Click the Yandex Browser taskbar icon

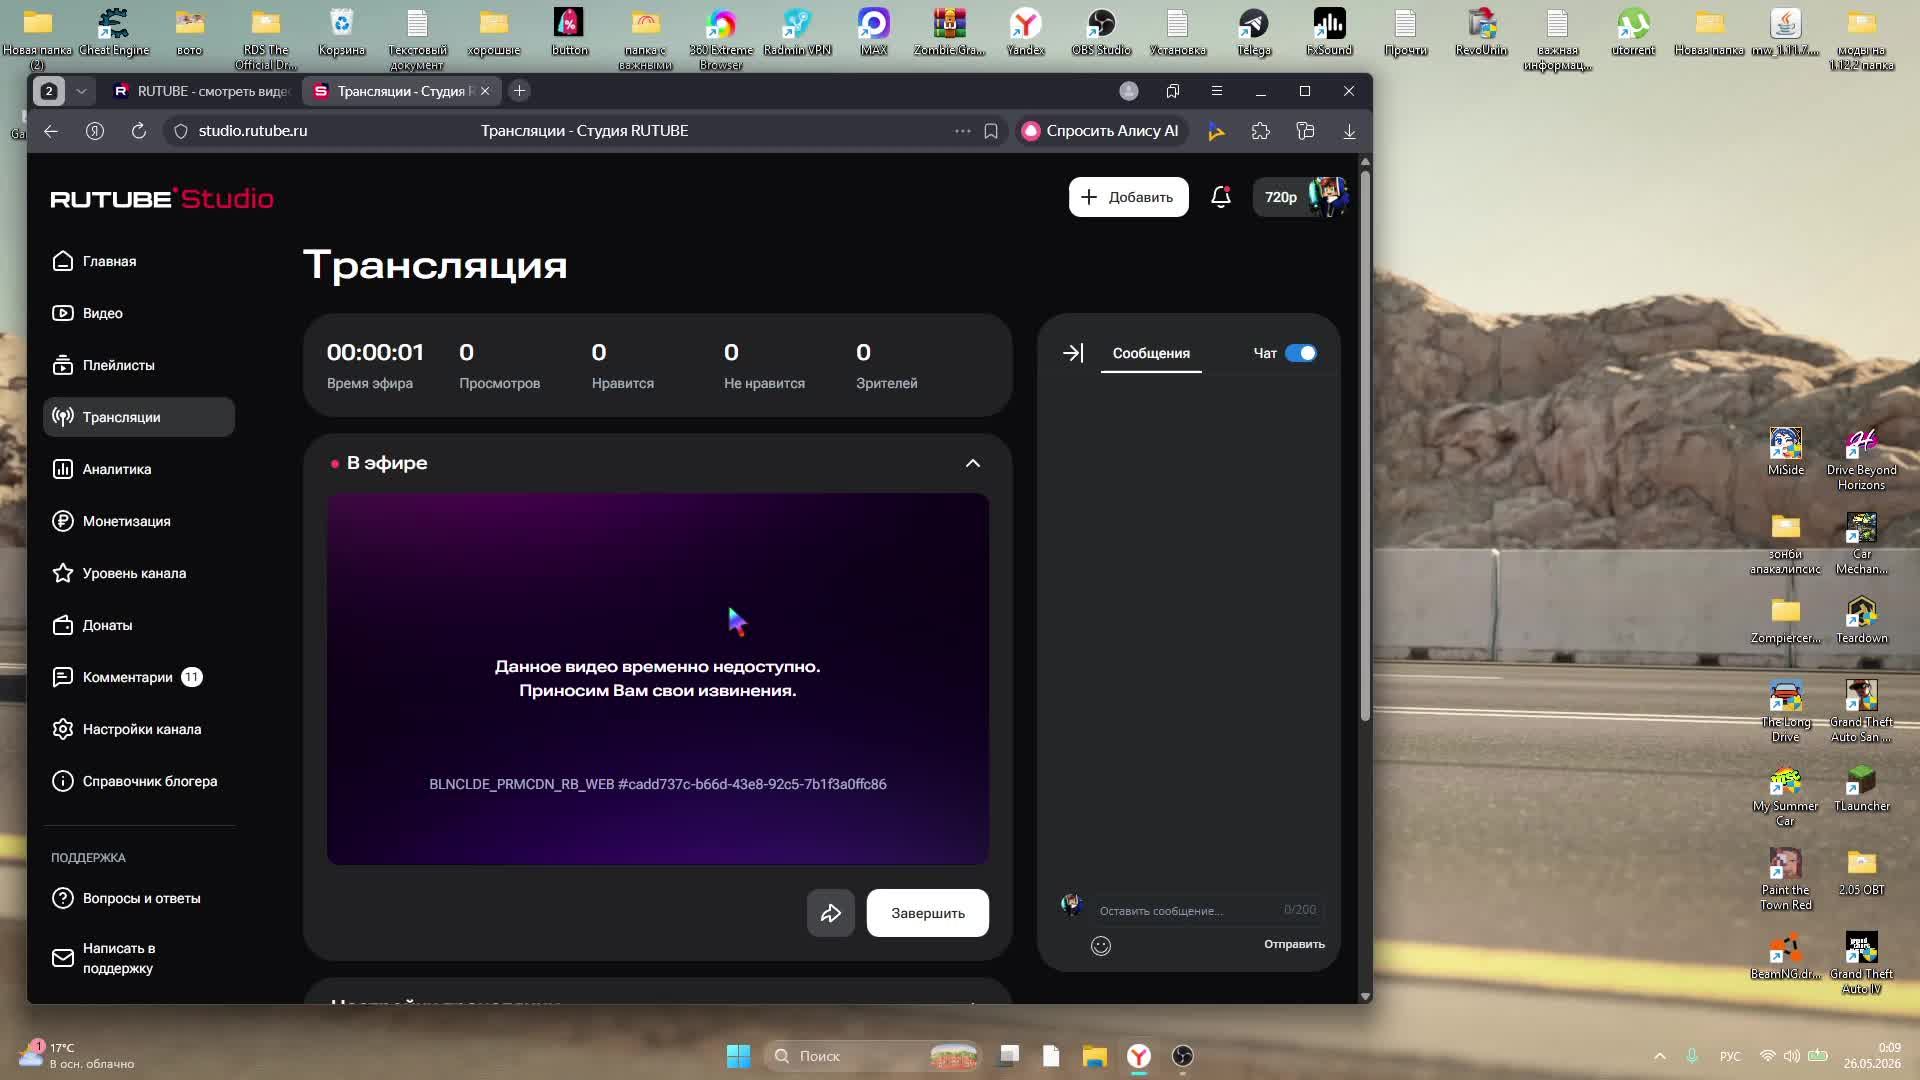click(x=1139, y=1056)
